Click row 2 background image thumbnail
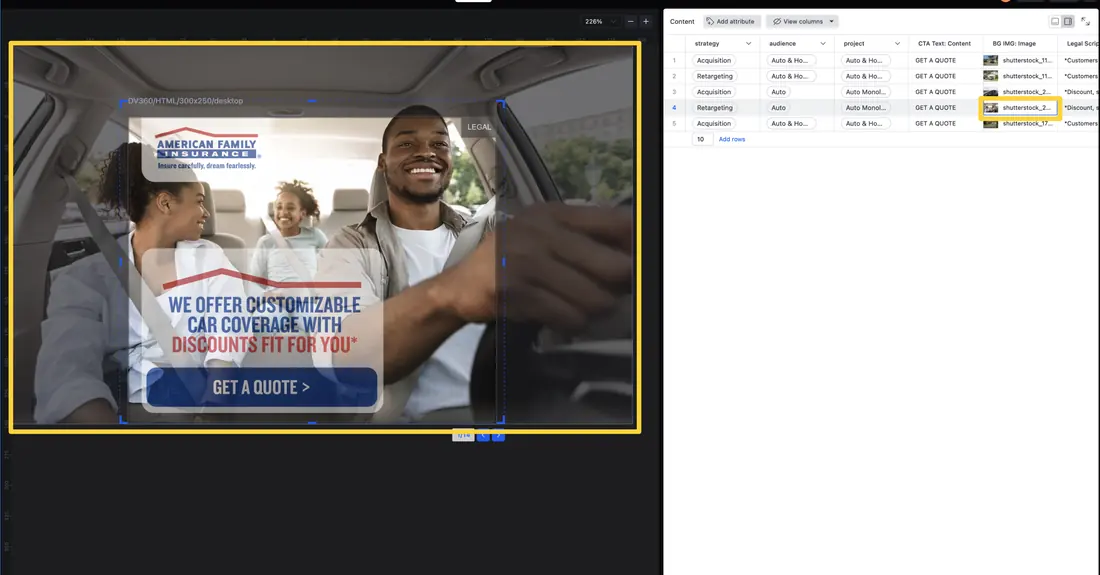The height and width of the screenshot is (575, 1100). [x=991, y=76]
